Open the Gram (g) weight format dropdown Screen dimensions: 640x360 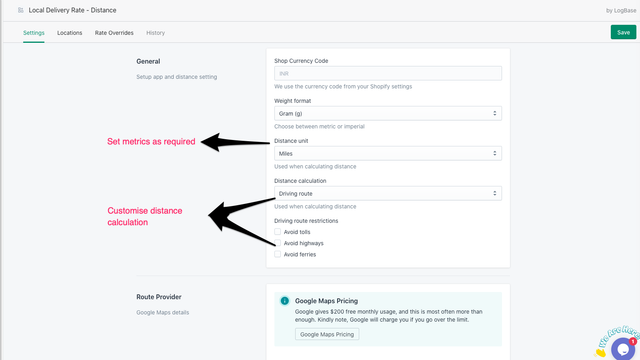click(x=388, y=113)
